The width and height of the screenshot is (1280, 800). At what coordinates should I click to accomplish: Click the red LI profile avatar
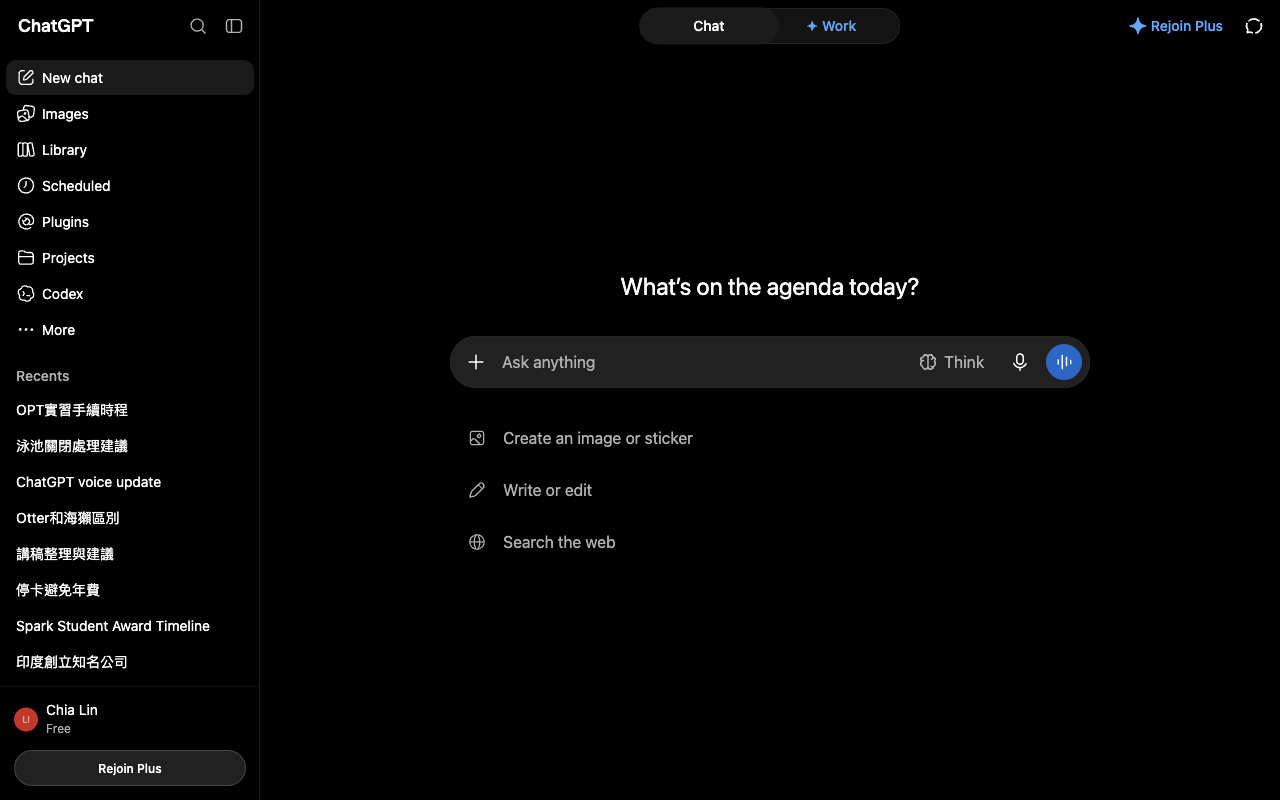click(26, 719)
